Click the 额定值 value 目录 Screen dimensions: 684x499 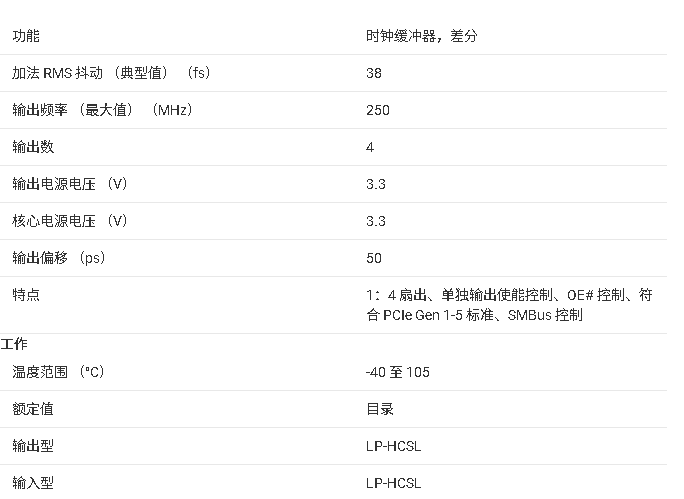click(380, 409)
